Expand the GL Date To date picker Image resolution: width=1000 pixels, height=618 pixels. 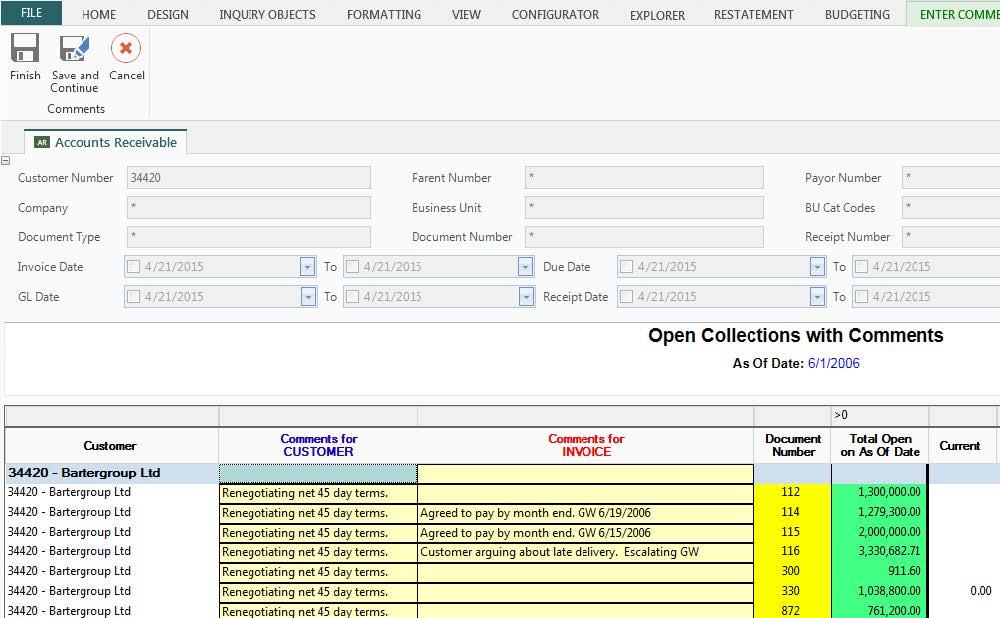coord(525,297)
